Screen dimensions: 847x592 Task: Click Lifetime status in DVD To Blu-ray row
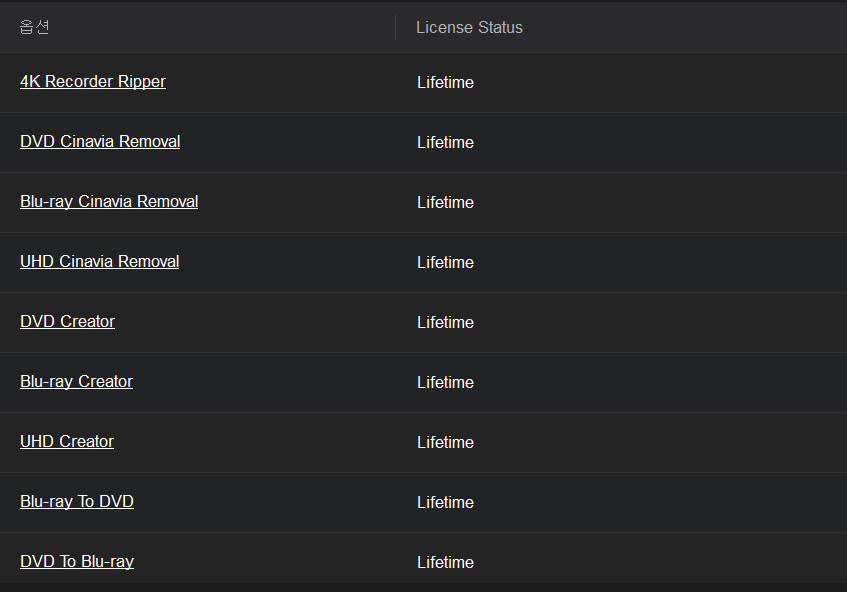click(x=445, y=562)
